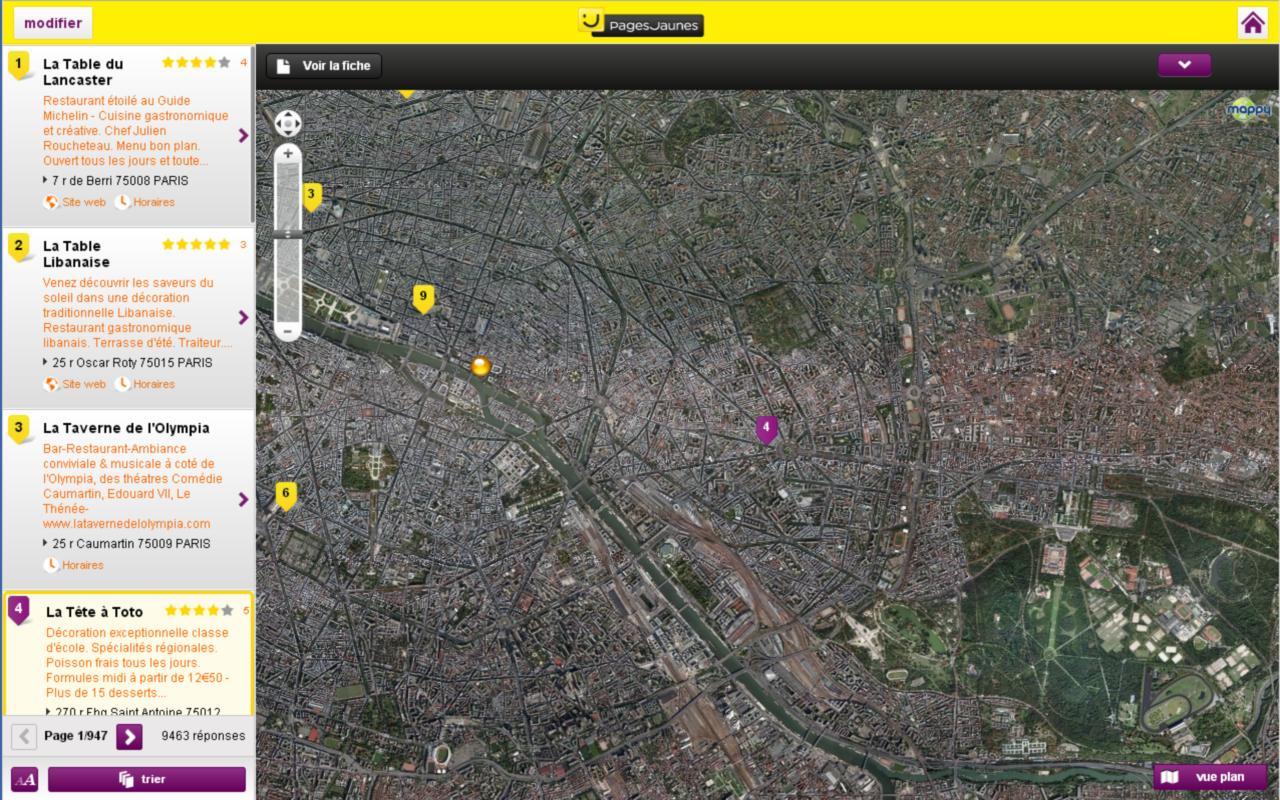Open Horaires link for La Table du Lancaster
The image size is (1280, 800).
[x=145, y=202]
